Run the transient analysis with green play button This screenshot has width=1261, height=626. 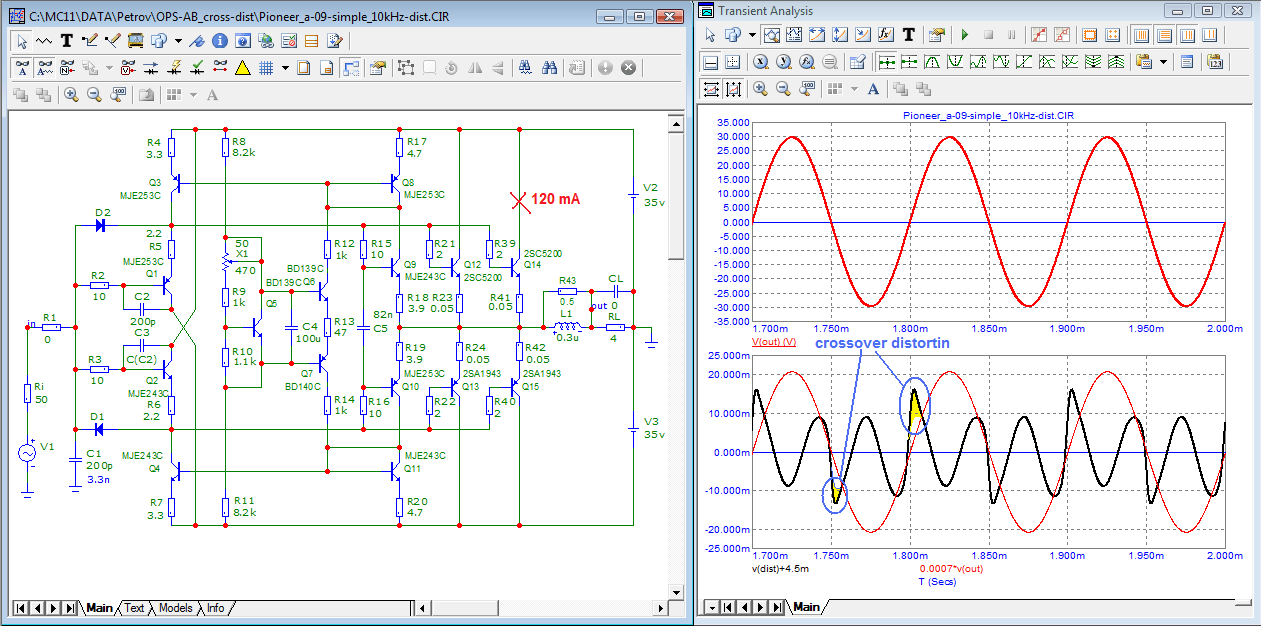965,35
